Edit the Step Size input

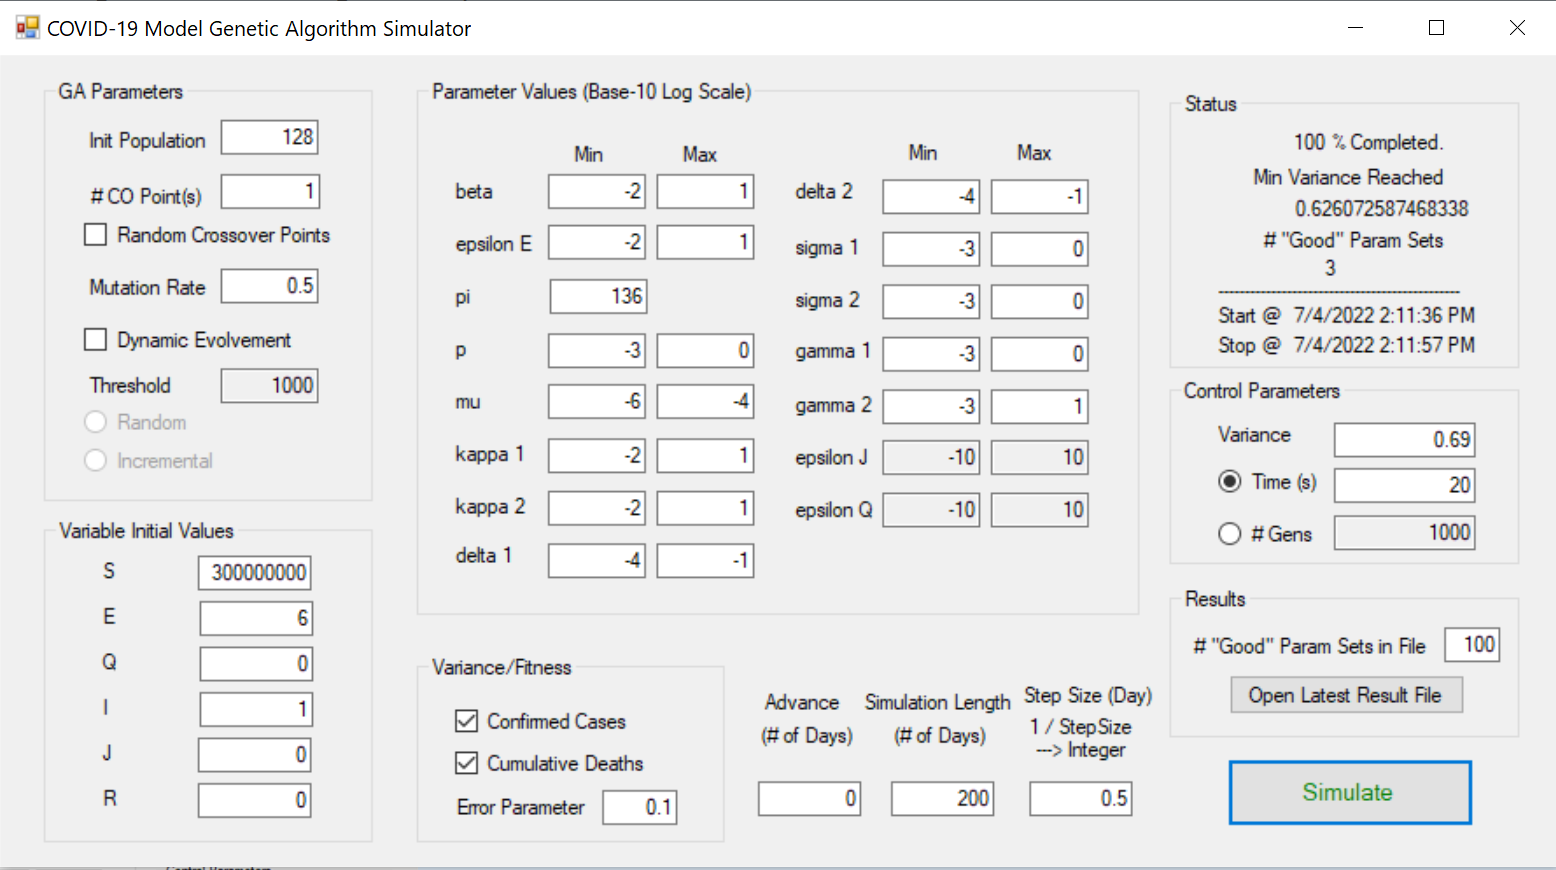tap(1080, 799)
